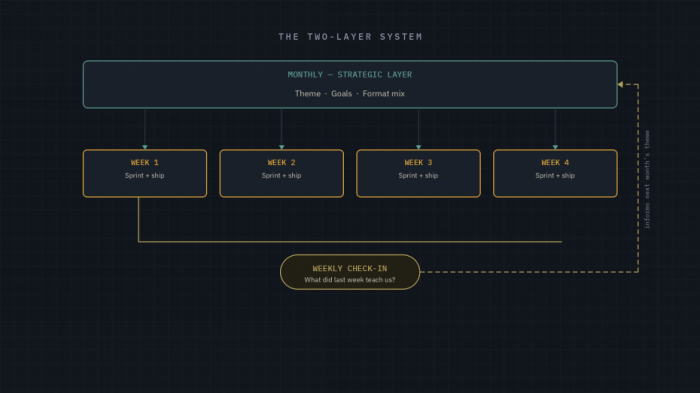This screenshot has height=393, width=700.
Task: Click the Week 3 sprint box
Action: (x=418, y=173)
